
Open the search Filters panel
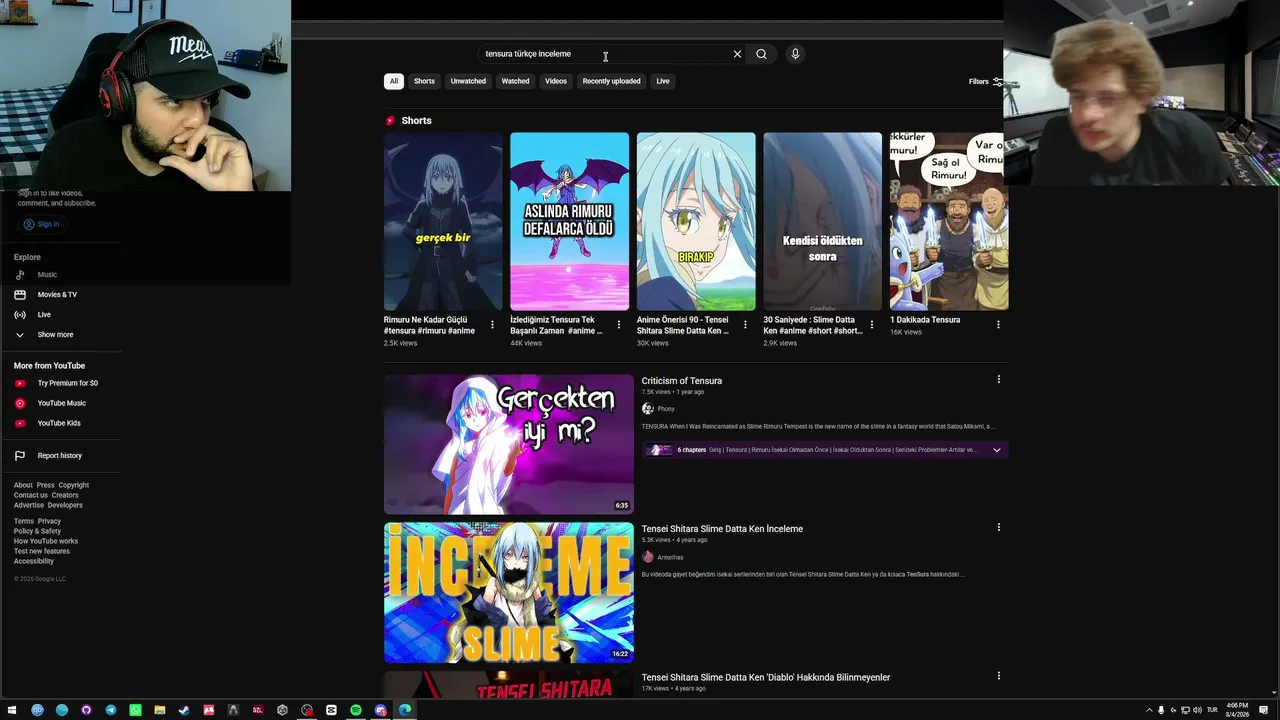(985, 82)
